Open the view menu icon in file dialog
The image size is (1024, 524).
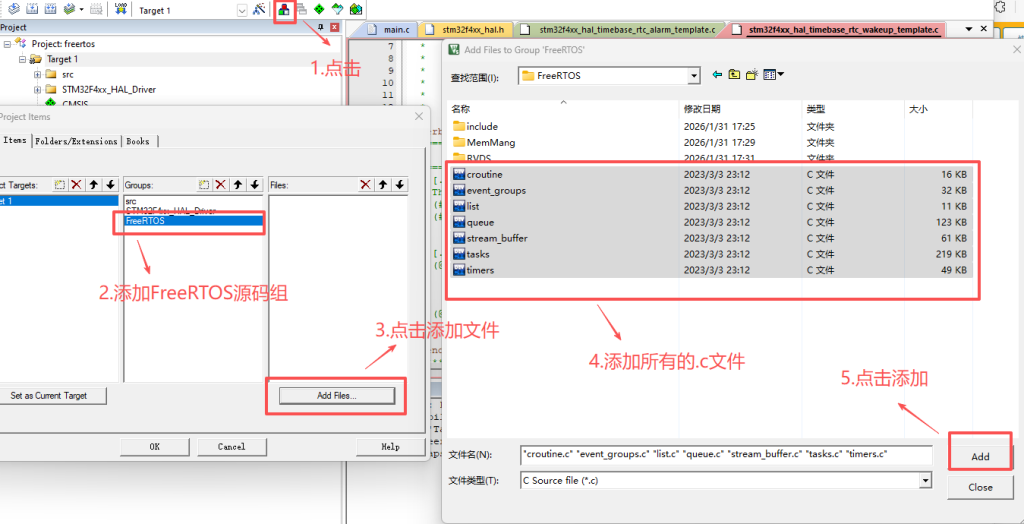point(773,75)
